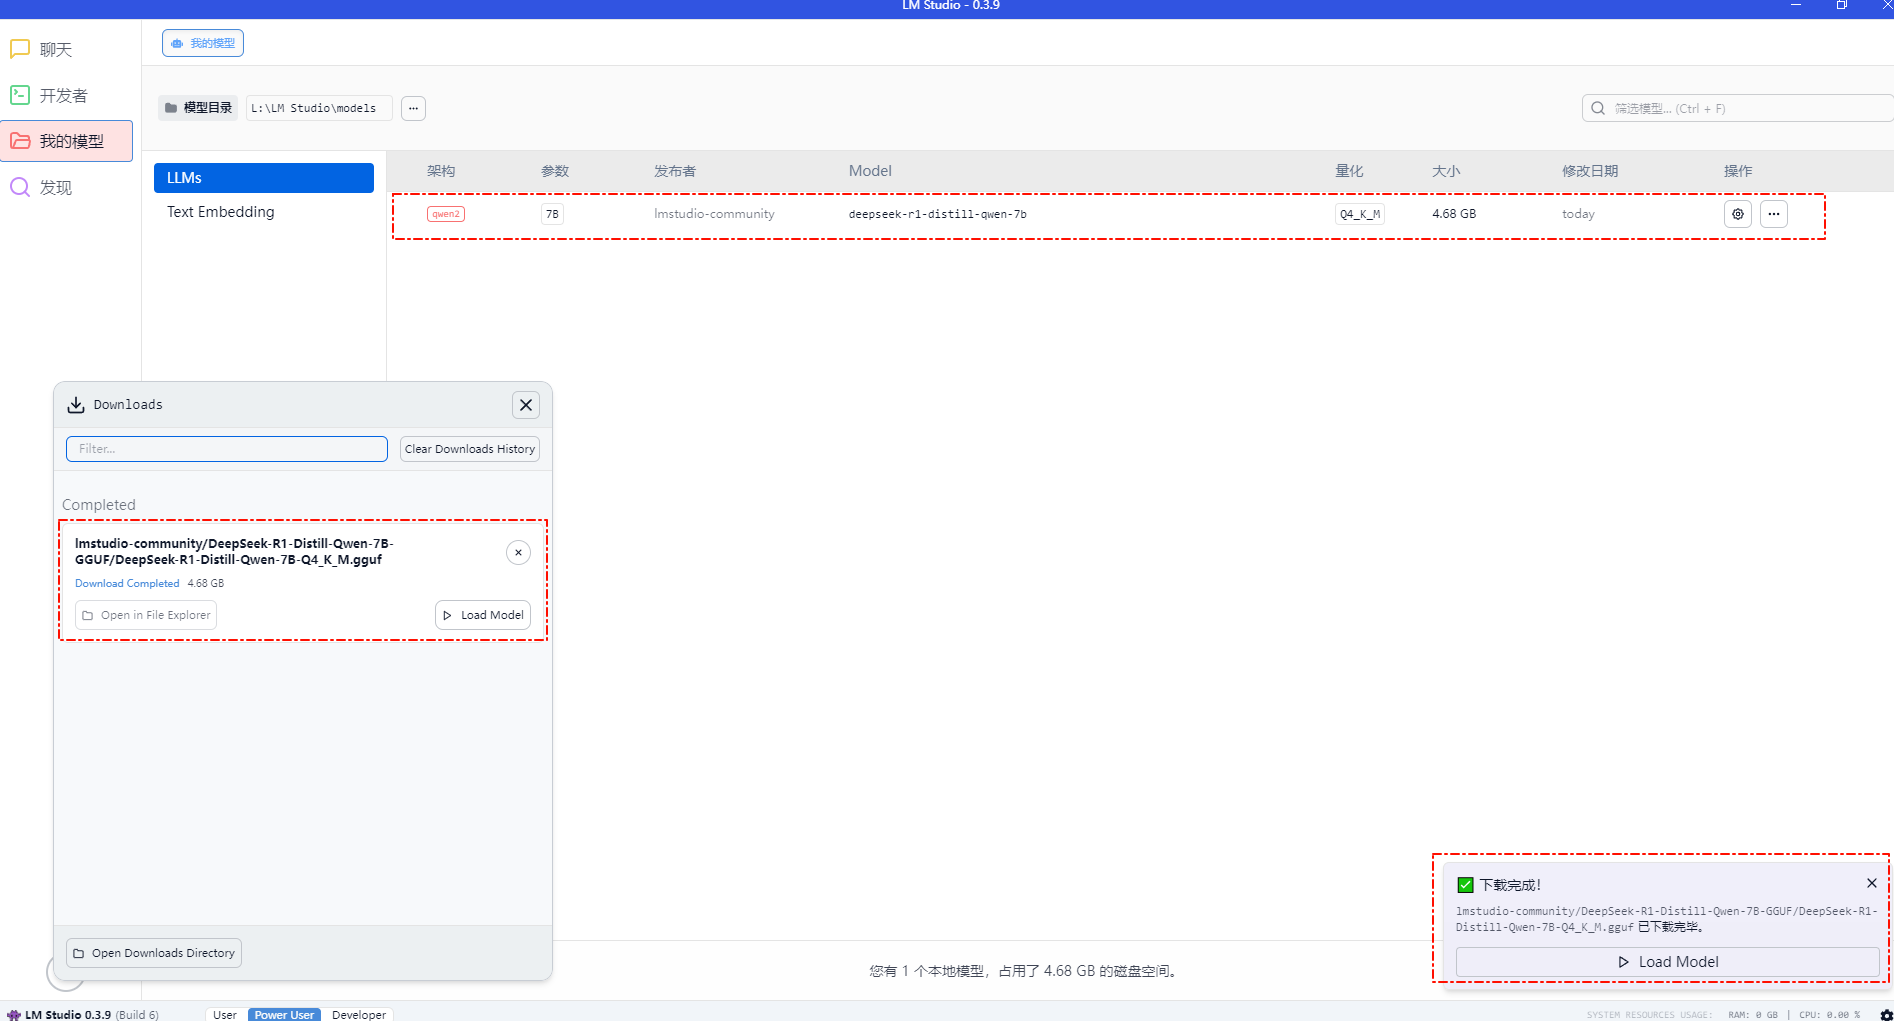Click Open Downloads Directory button
Screen dimensions: 1894x1021
154,953
